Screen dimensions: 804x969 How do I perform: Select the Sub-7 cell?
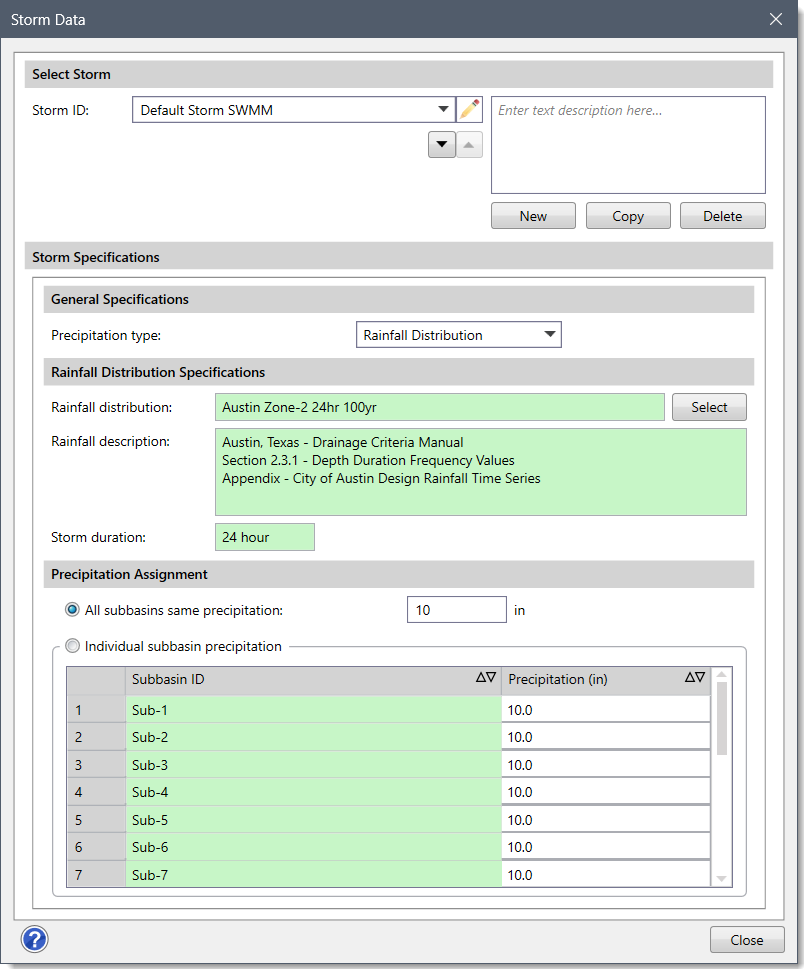313,874
